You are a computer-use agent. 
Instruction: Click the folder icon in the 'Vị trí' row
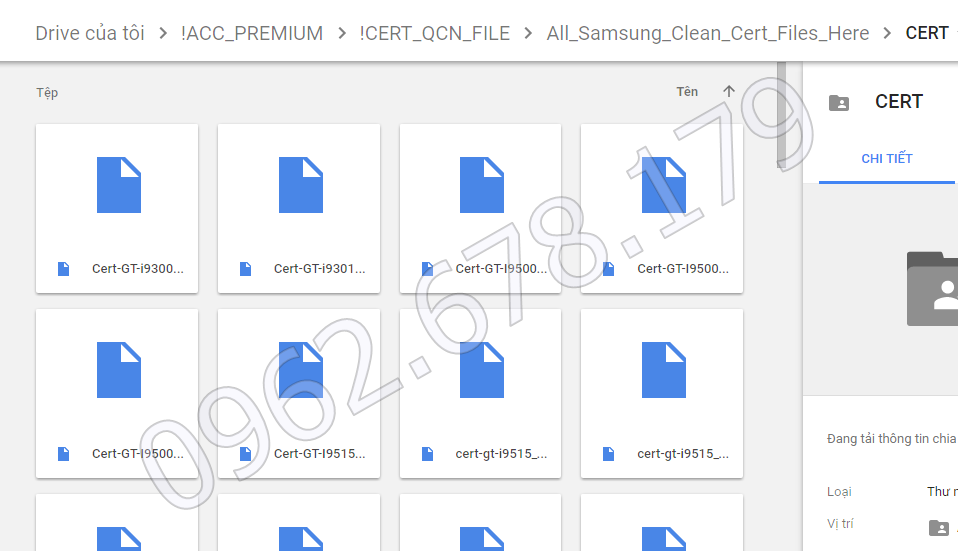(938, 527)
